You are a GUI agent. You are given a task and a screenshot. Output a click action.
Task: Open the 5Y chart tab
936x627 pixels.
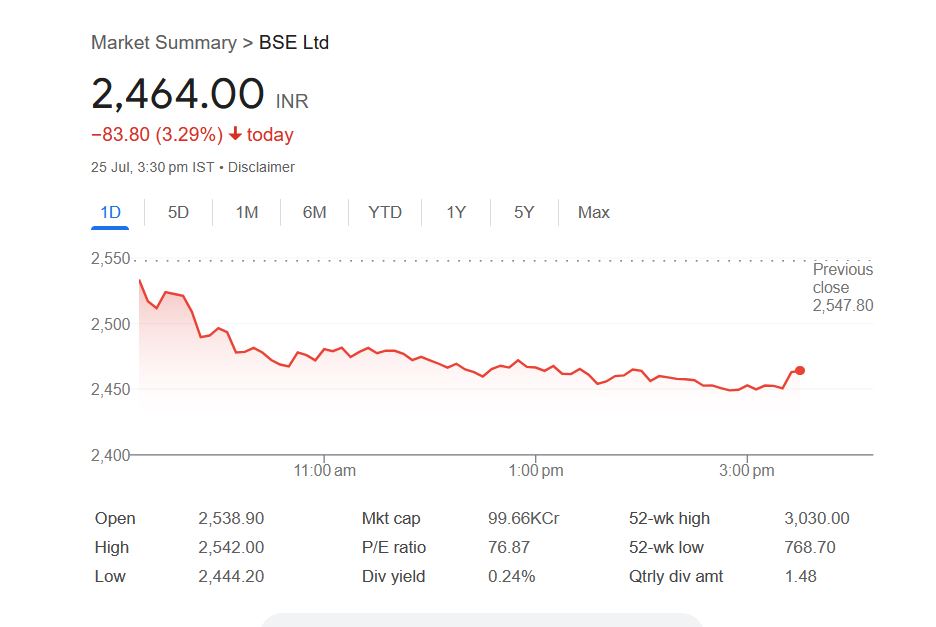click(x=524, y=212)
